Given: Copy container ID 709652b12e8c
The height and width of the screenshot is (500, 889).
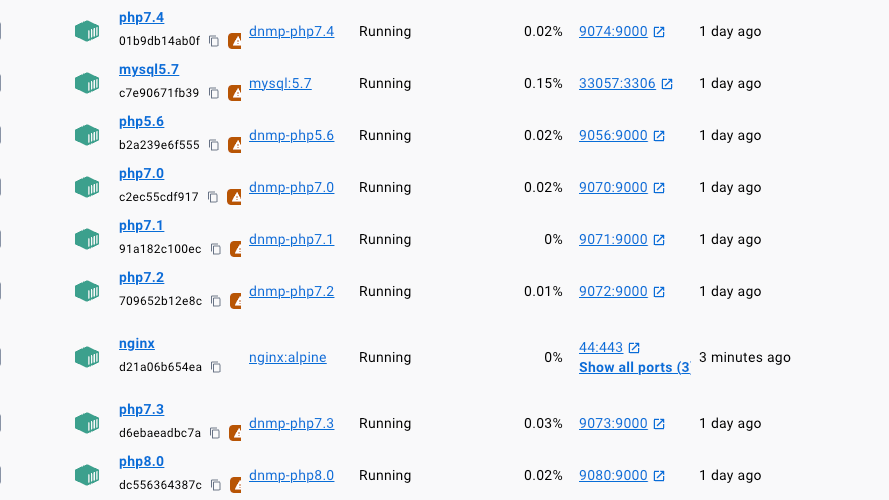Looking at the screenshot, I should click(215, 301).
